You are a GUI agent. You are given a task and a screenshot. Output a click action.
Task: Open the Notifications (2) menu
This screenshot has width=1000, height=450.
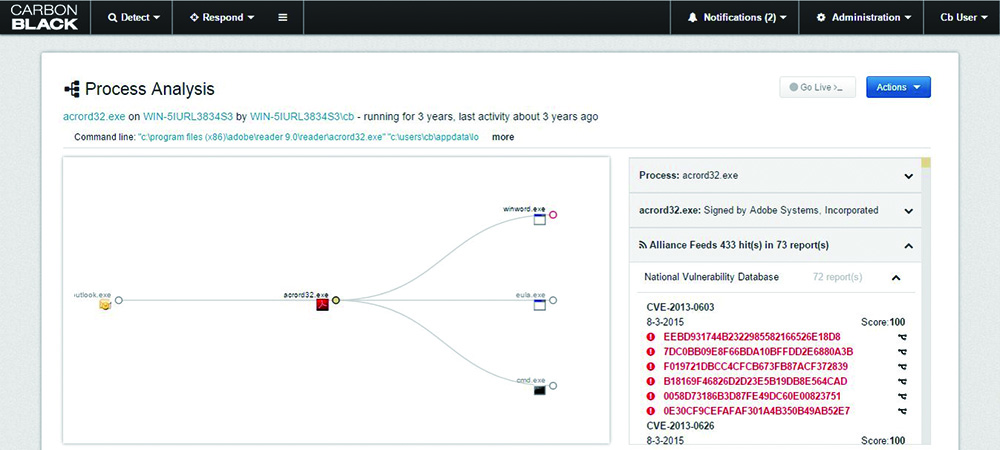(737, 18)
